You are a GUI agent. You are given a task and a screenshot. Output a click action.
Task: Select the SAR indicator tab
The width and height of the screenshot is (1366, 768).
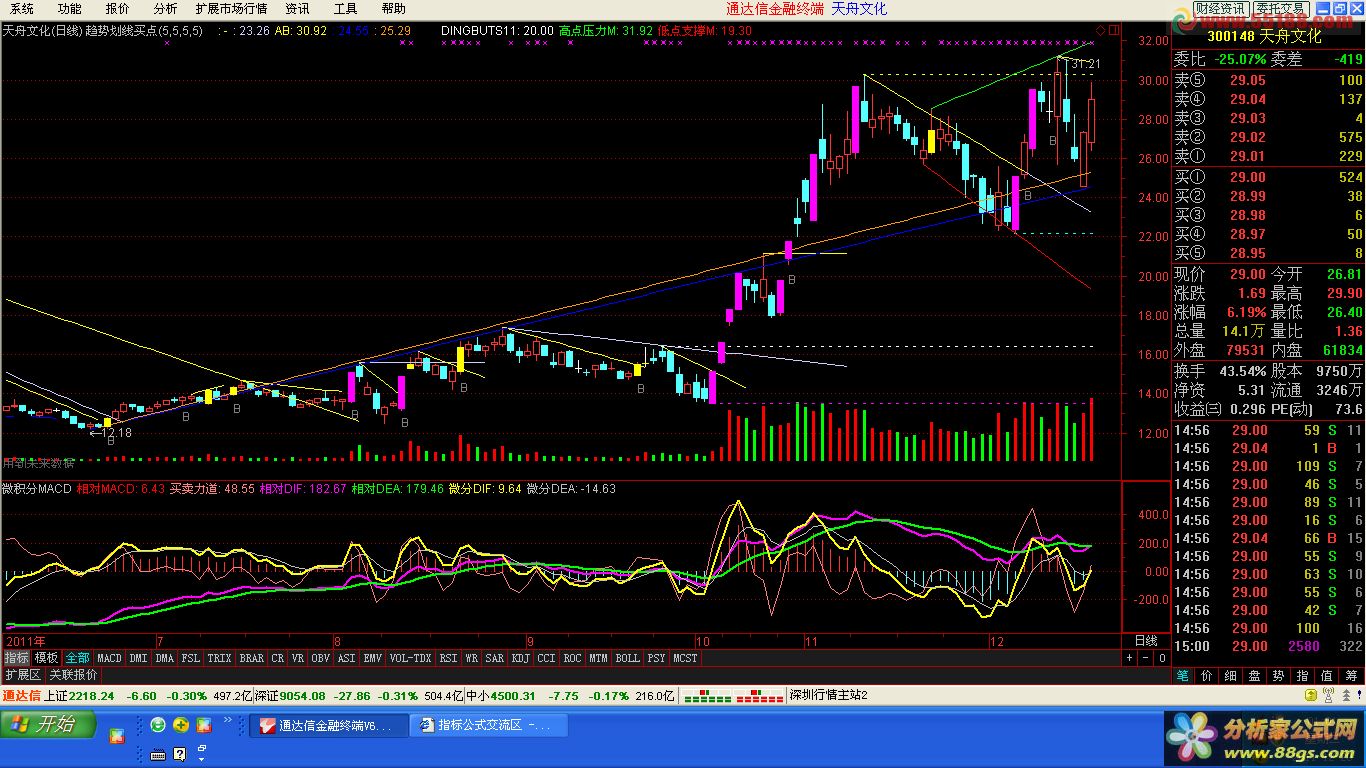tap(495, 658)
